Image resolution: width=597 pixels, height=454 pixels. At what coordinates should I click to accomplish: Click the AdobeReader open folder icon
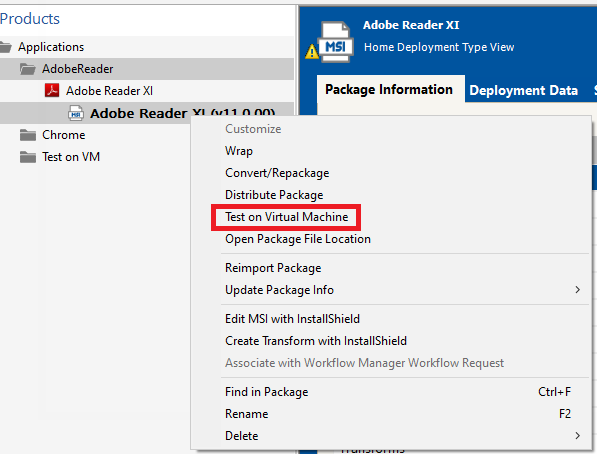click(x=28, y=69)
